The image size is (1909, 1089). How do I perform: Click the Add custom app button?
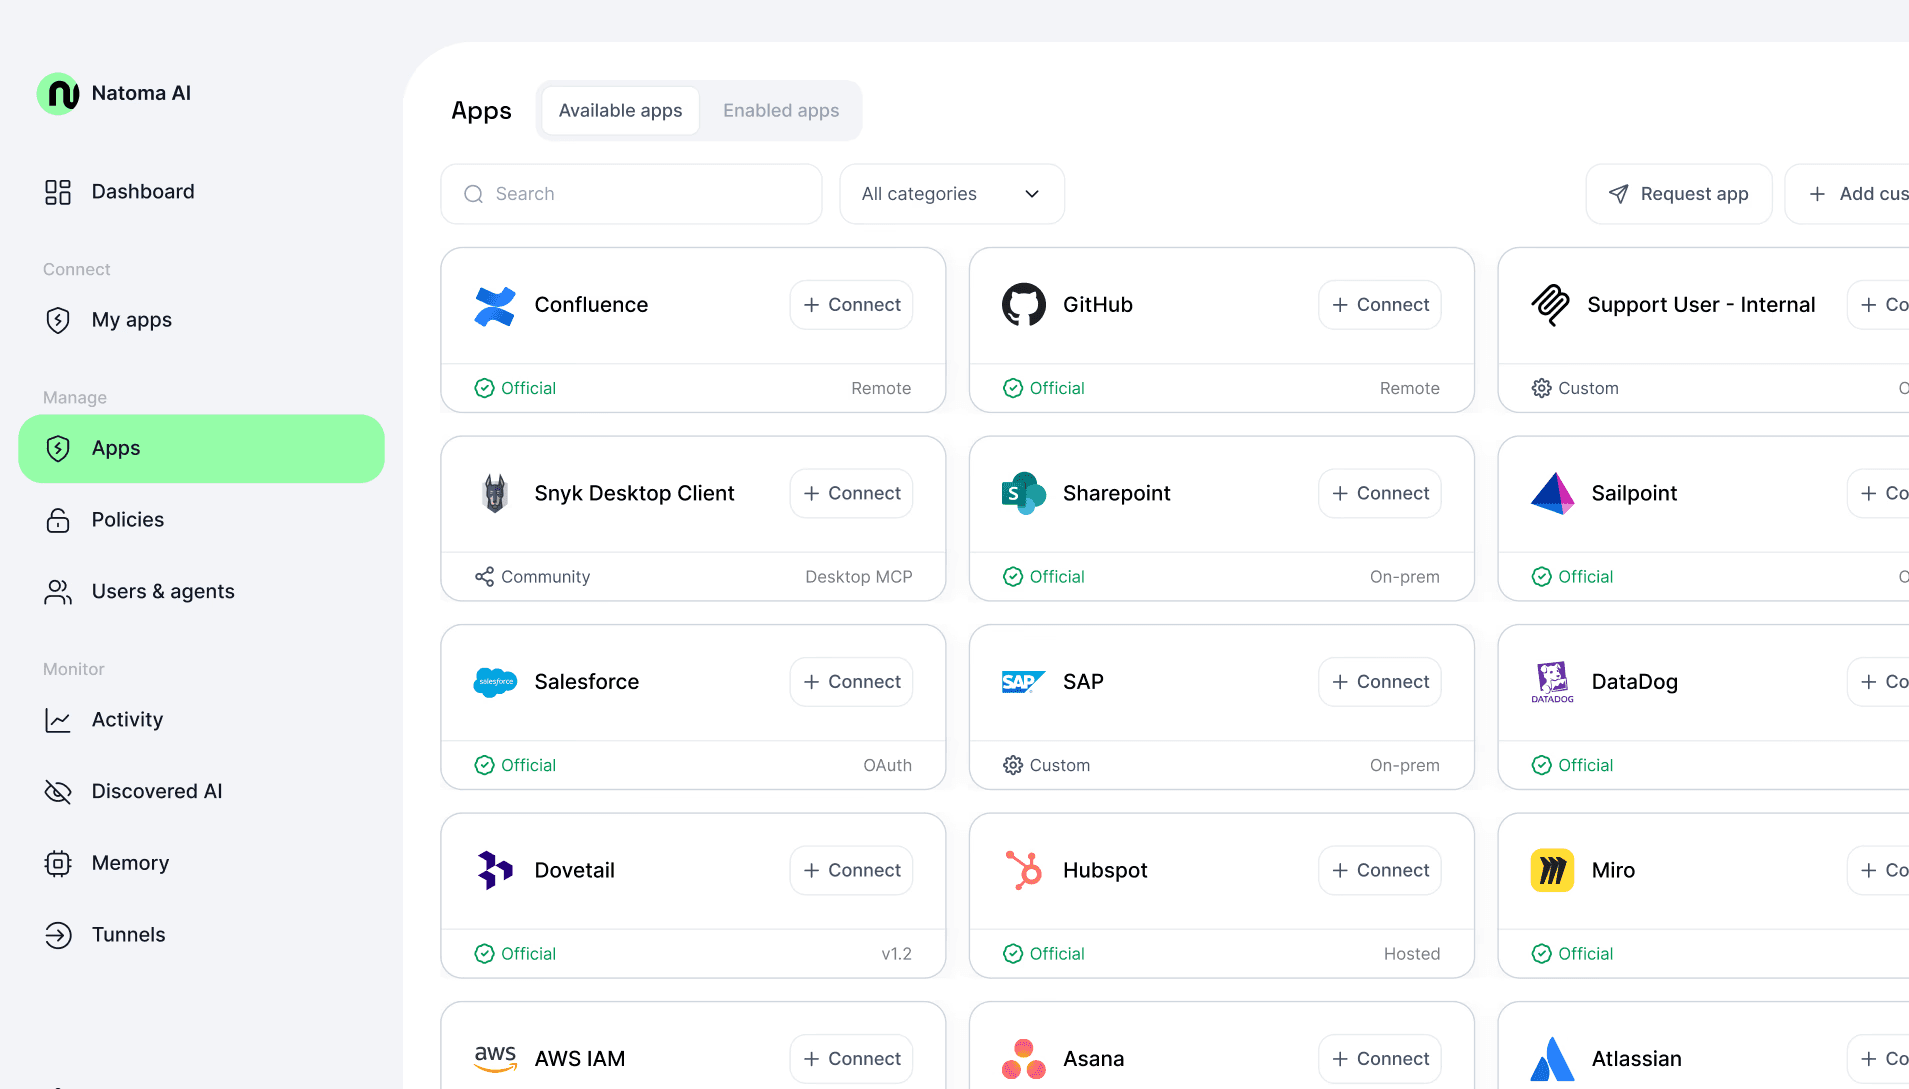pos(1848,194)
